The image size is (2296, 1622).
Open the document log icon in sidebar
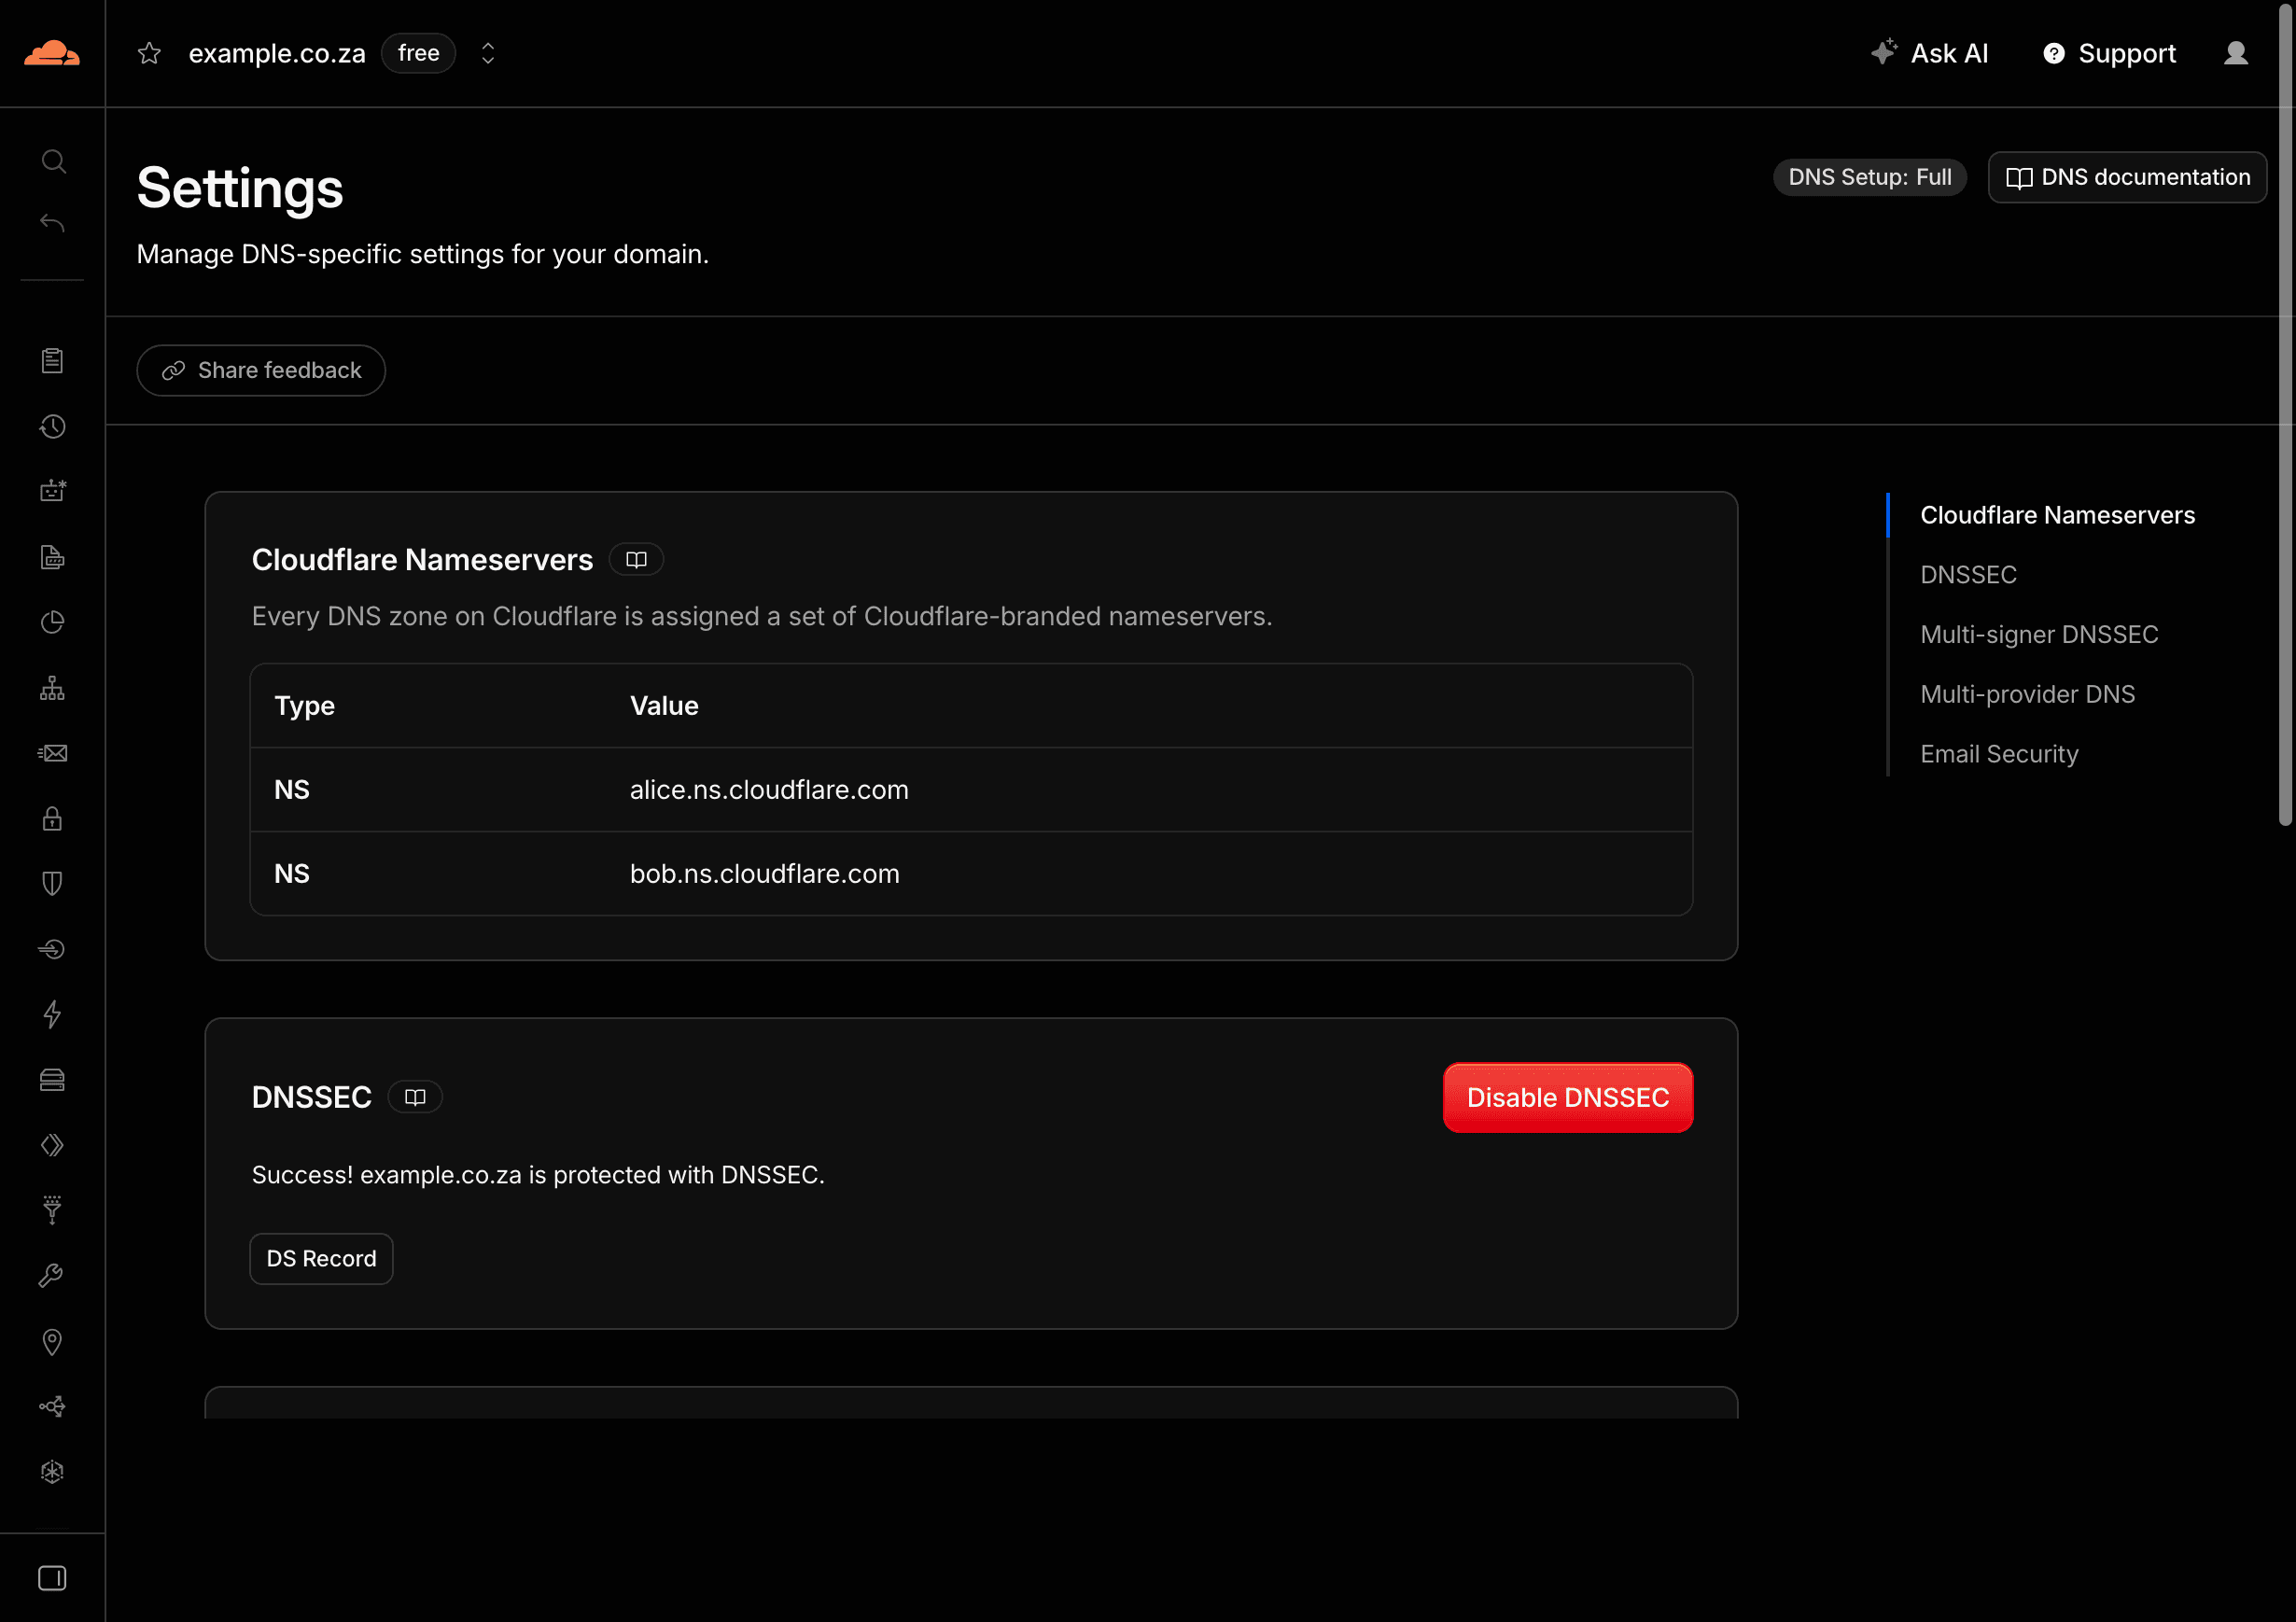click(x=53, y=557)
